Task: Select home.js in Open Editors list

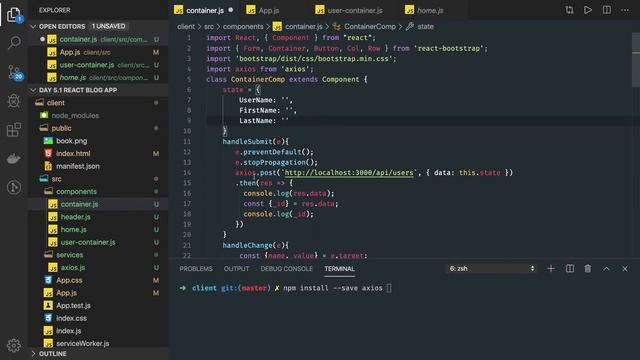Action: pyautogui.click(x=98, y=78)
